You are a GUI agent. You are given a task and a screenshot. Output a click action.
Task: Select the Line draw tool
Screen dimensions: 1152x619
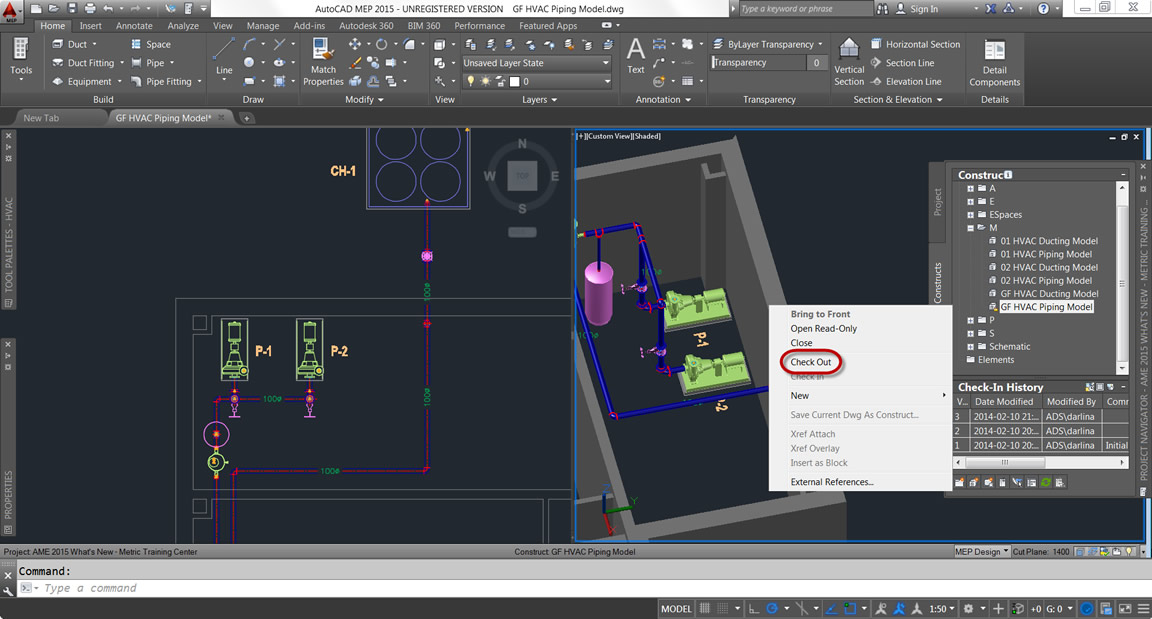coord(224,57)
